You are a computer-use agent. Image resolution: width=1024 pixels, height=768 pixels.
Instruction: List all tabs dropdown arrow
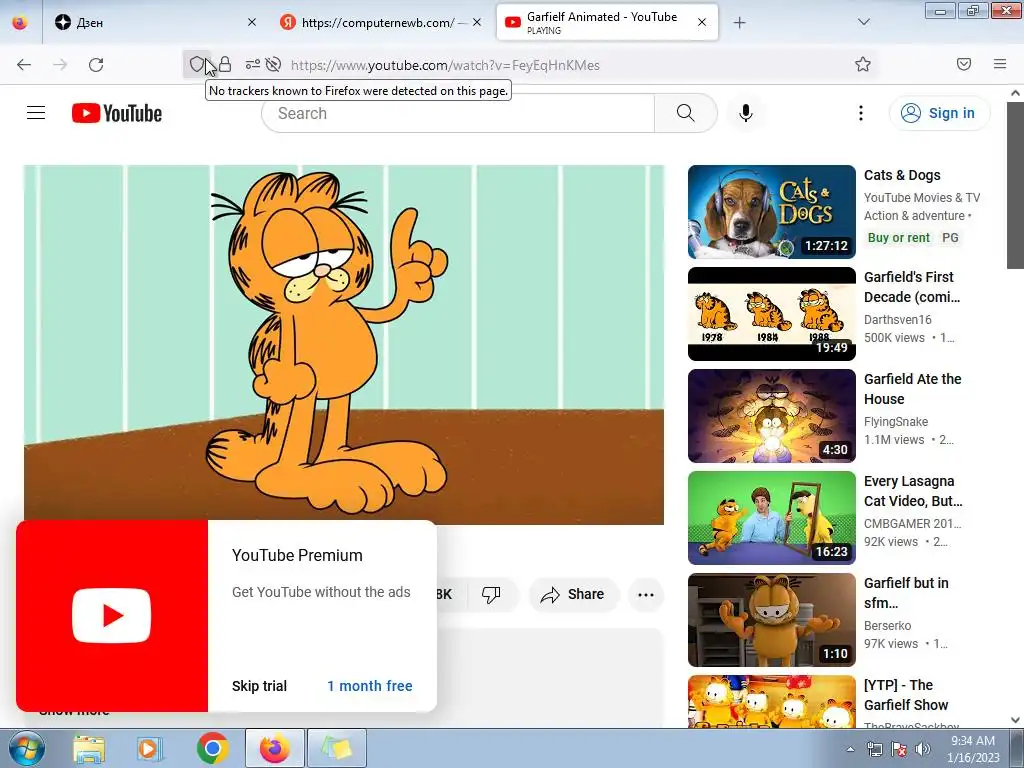tap(863, 22)
